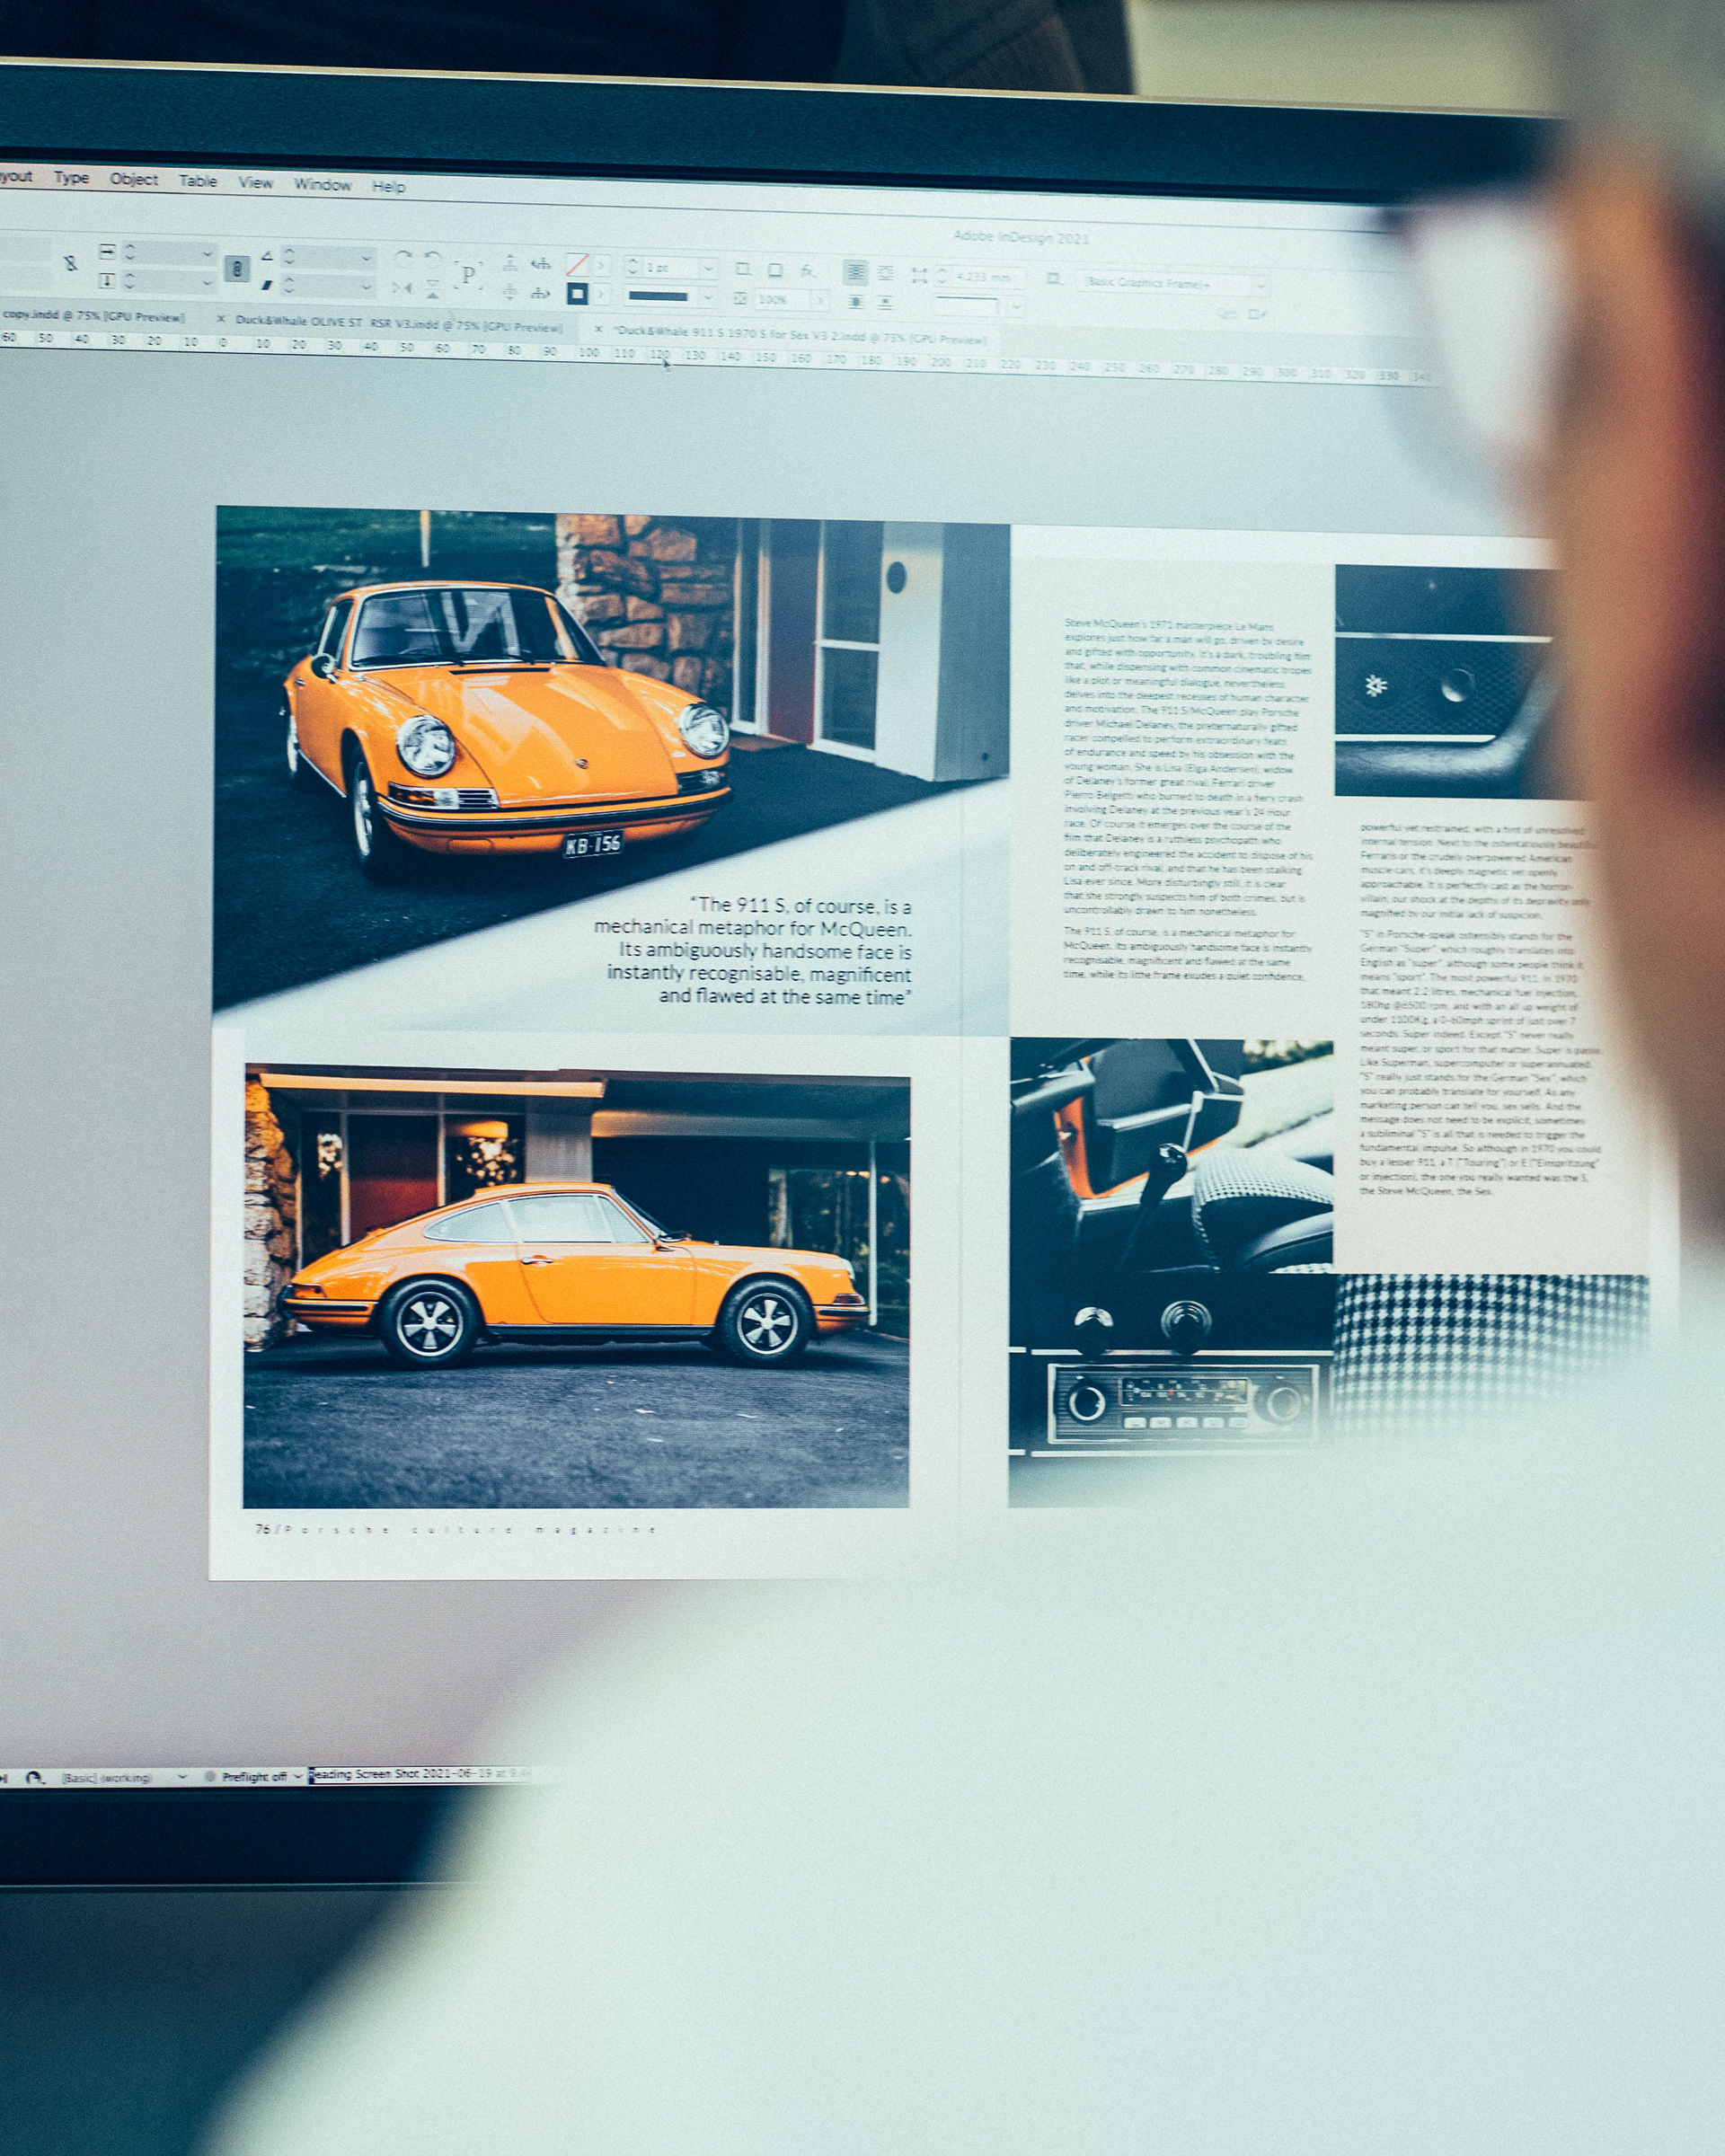Toggle wrap around bounding box
This screenshot has width=1725, height=2156.
(886, 272)
